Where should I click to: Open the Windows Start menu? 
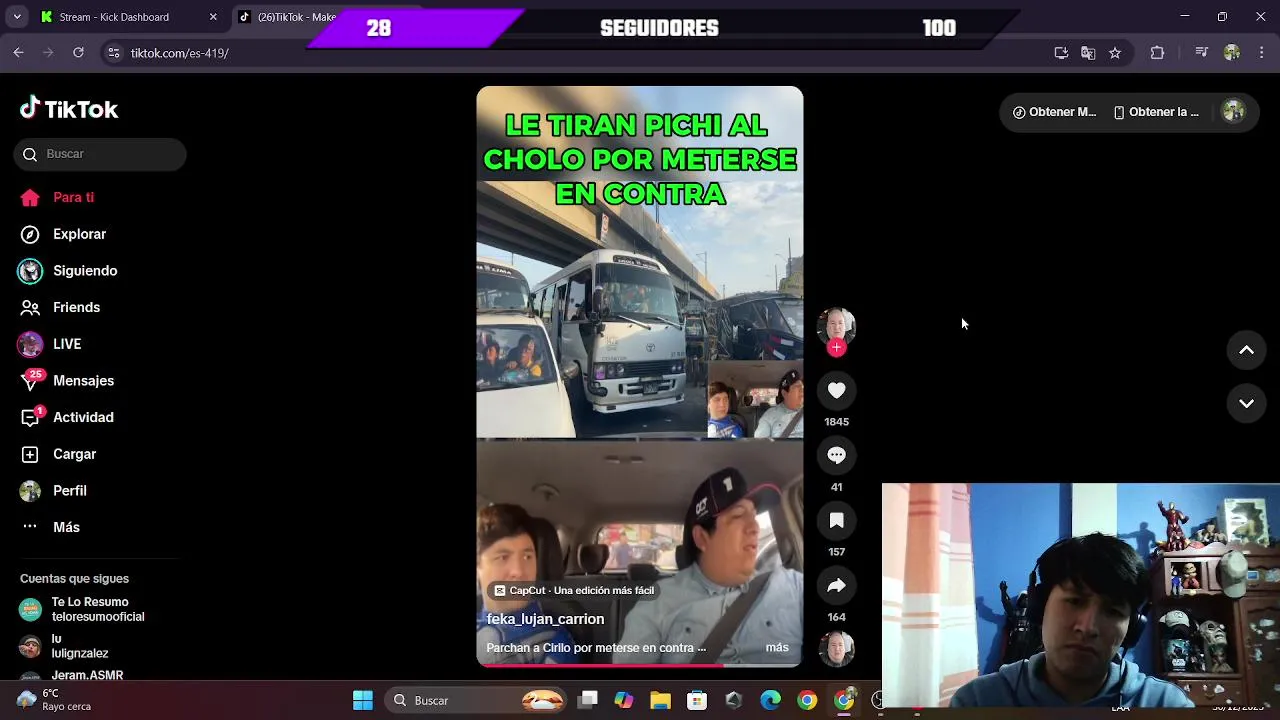coord(363,700)
